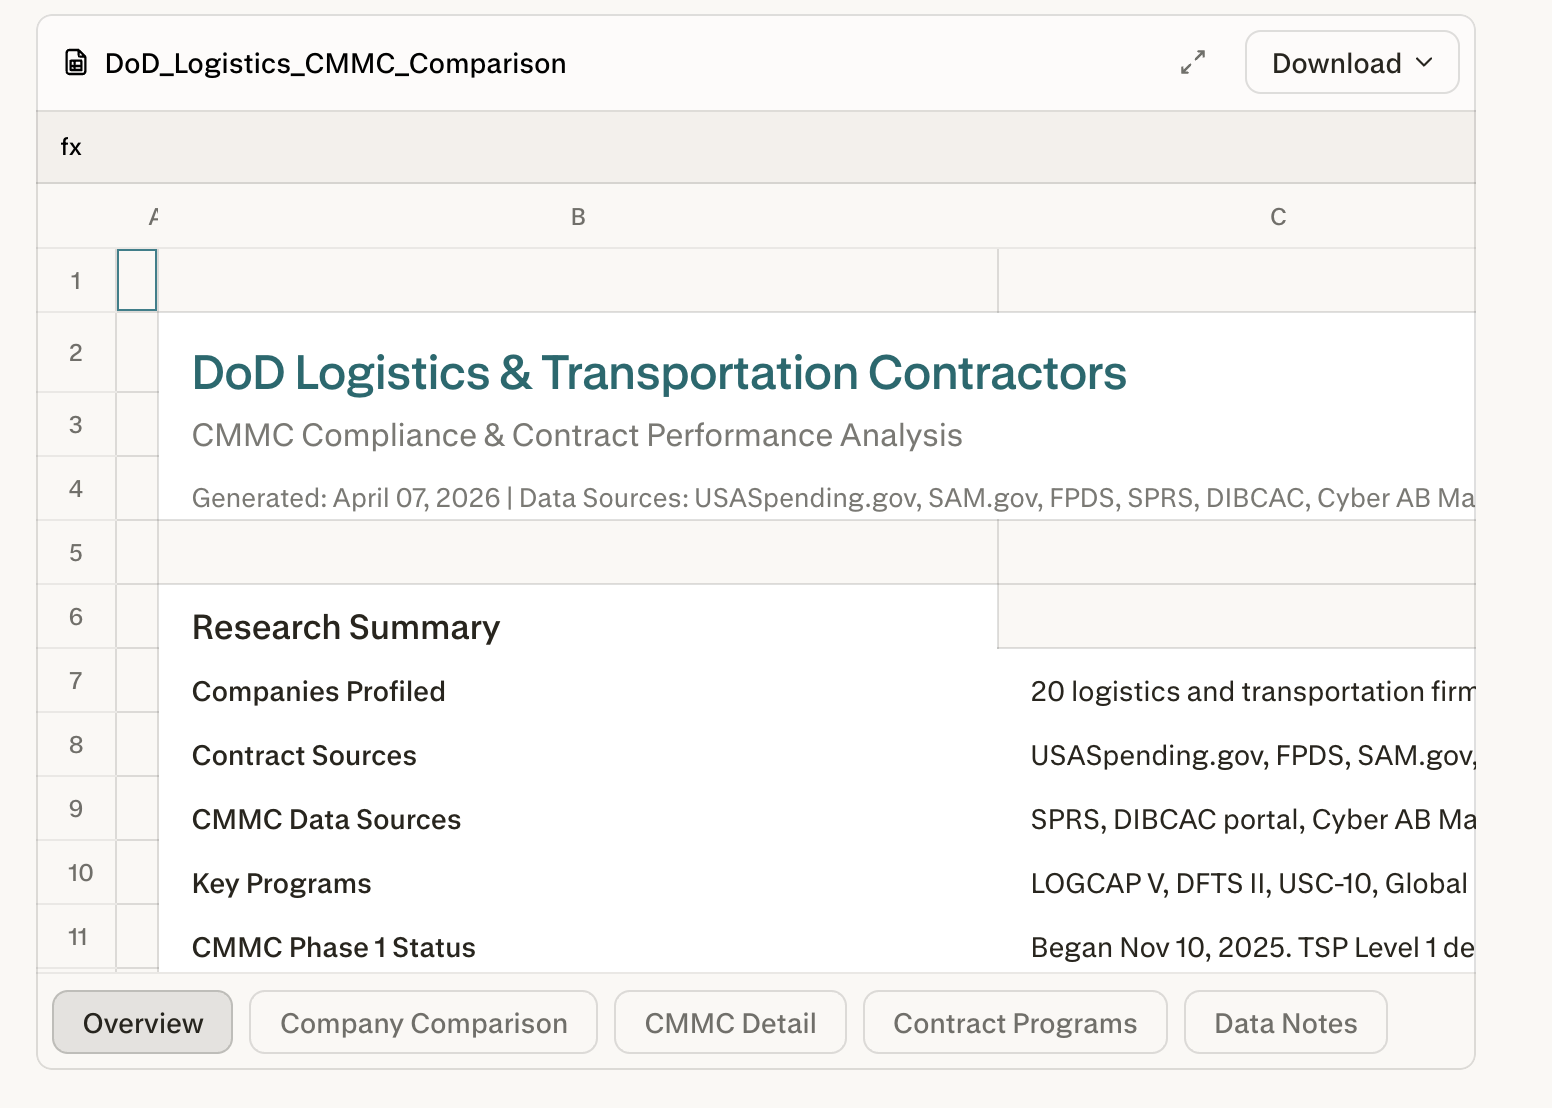Switch to the Overview sheet tab
This screenshot has height=1108, width=1552.
click(142, 1023)
